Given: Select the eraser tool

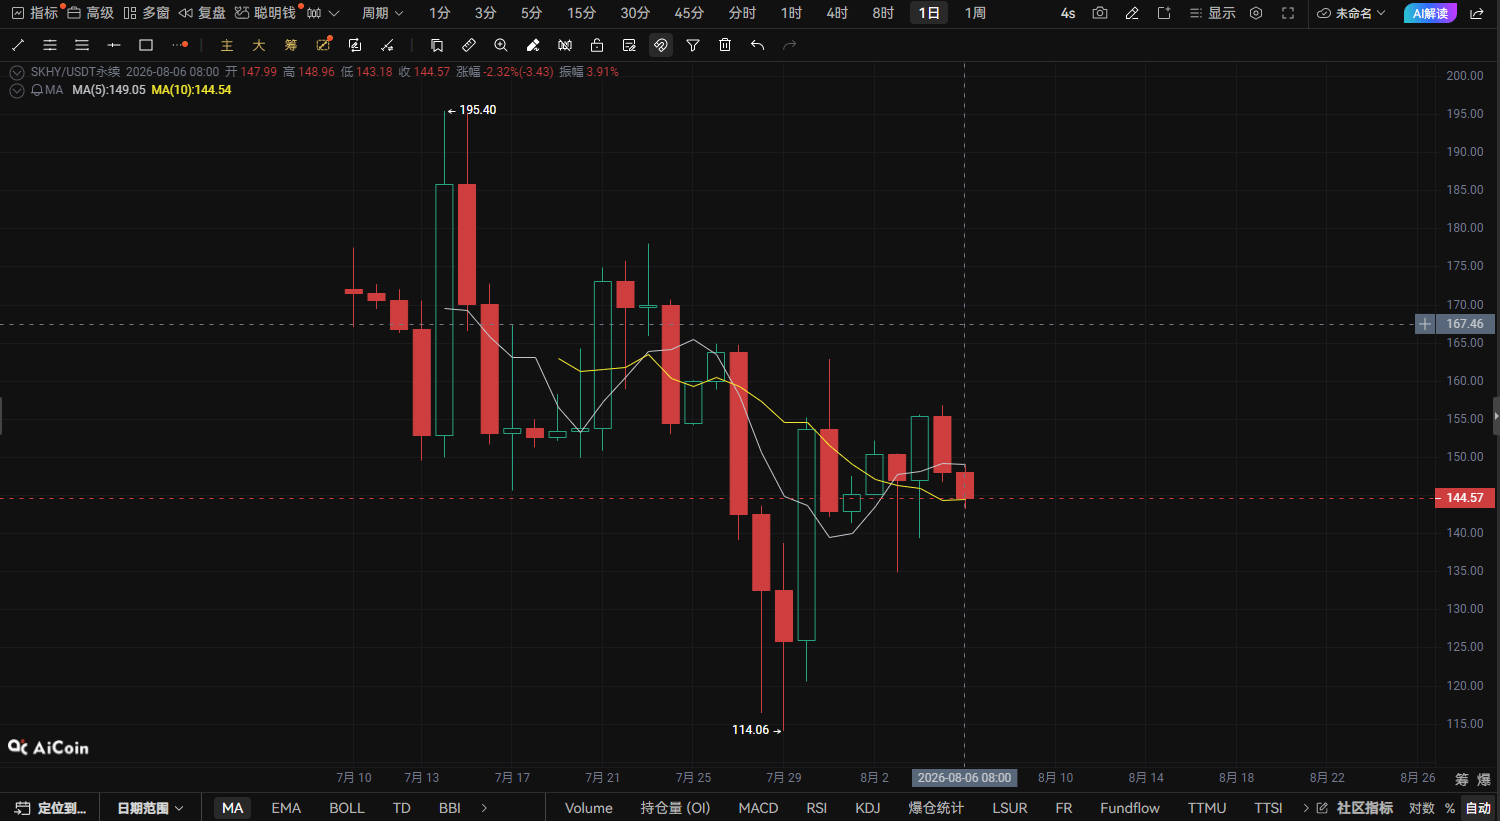Looking at the screenshot, I should point(533,45).
